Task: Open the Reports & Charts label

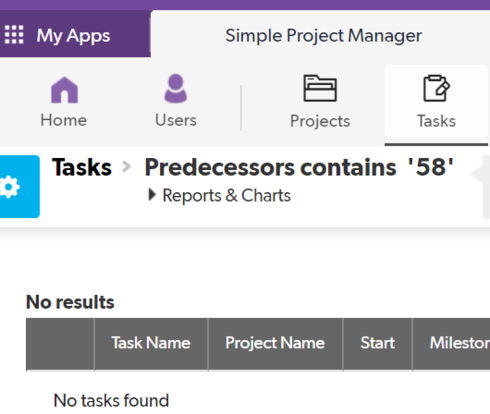Action: (227, 195)
